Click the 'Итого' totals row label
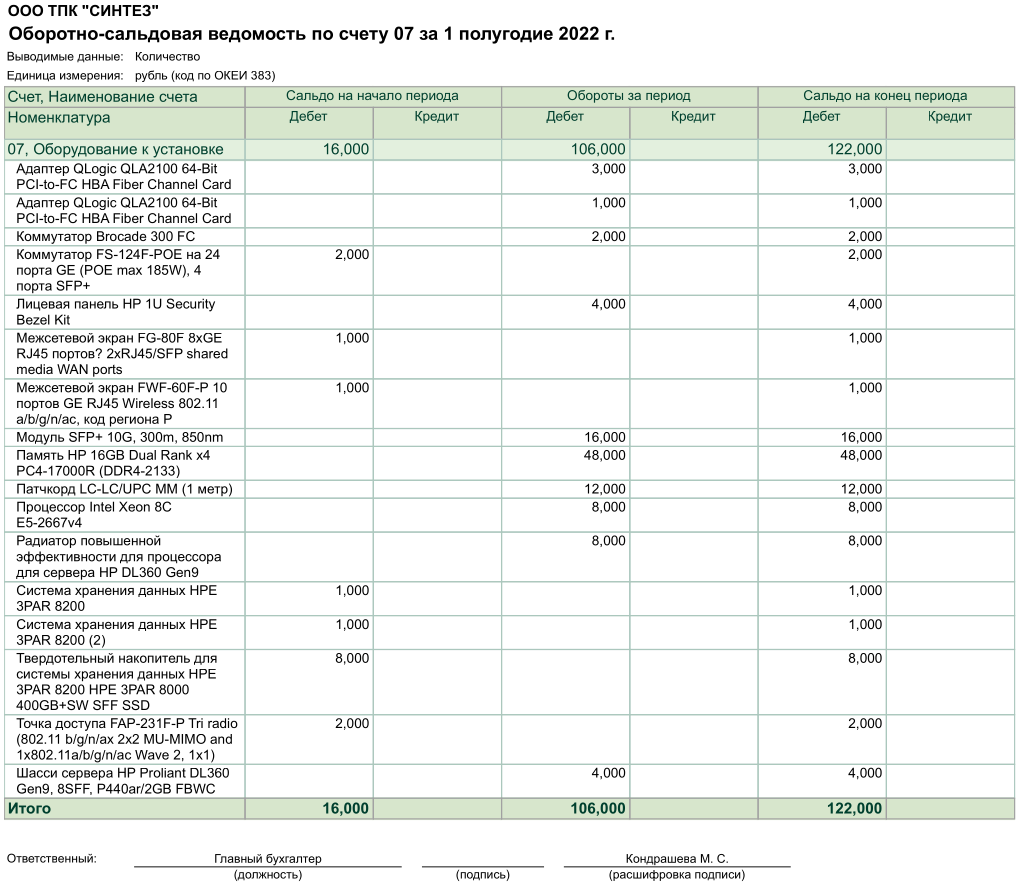Screen dimensions: 1020x887 [29, 808]
